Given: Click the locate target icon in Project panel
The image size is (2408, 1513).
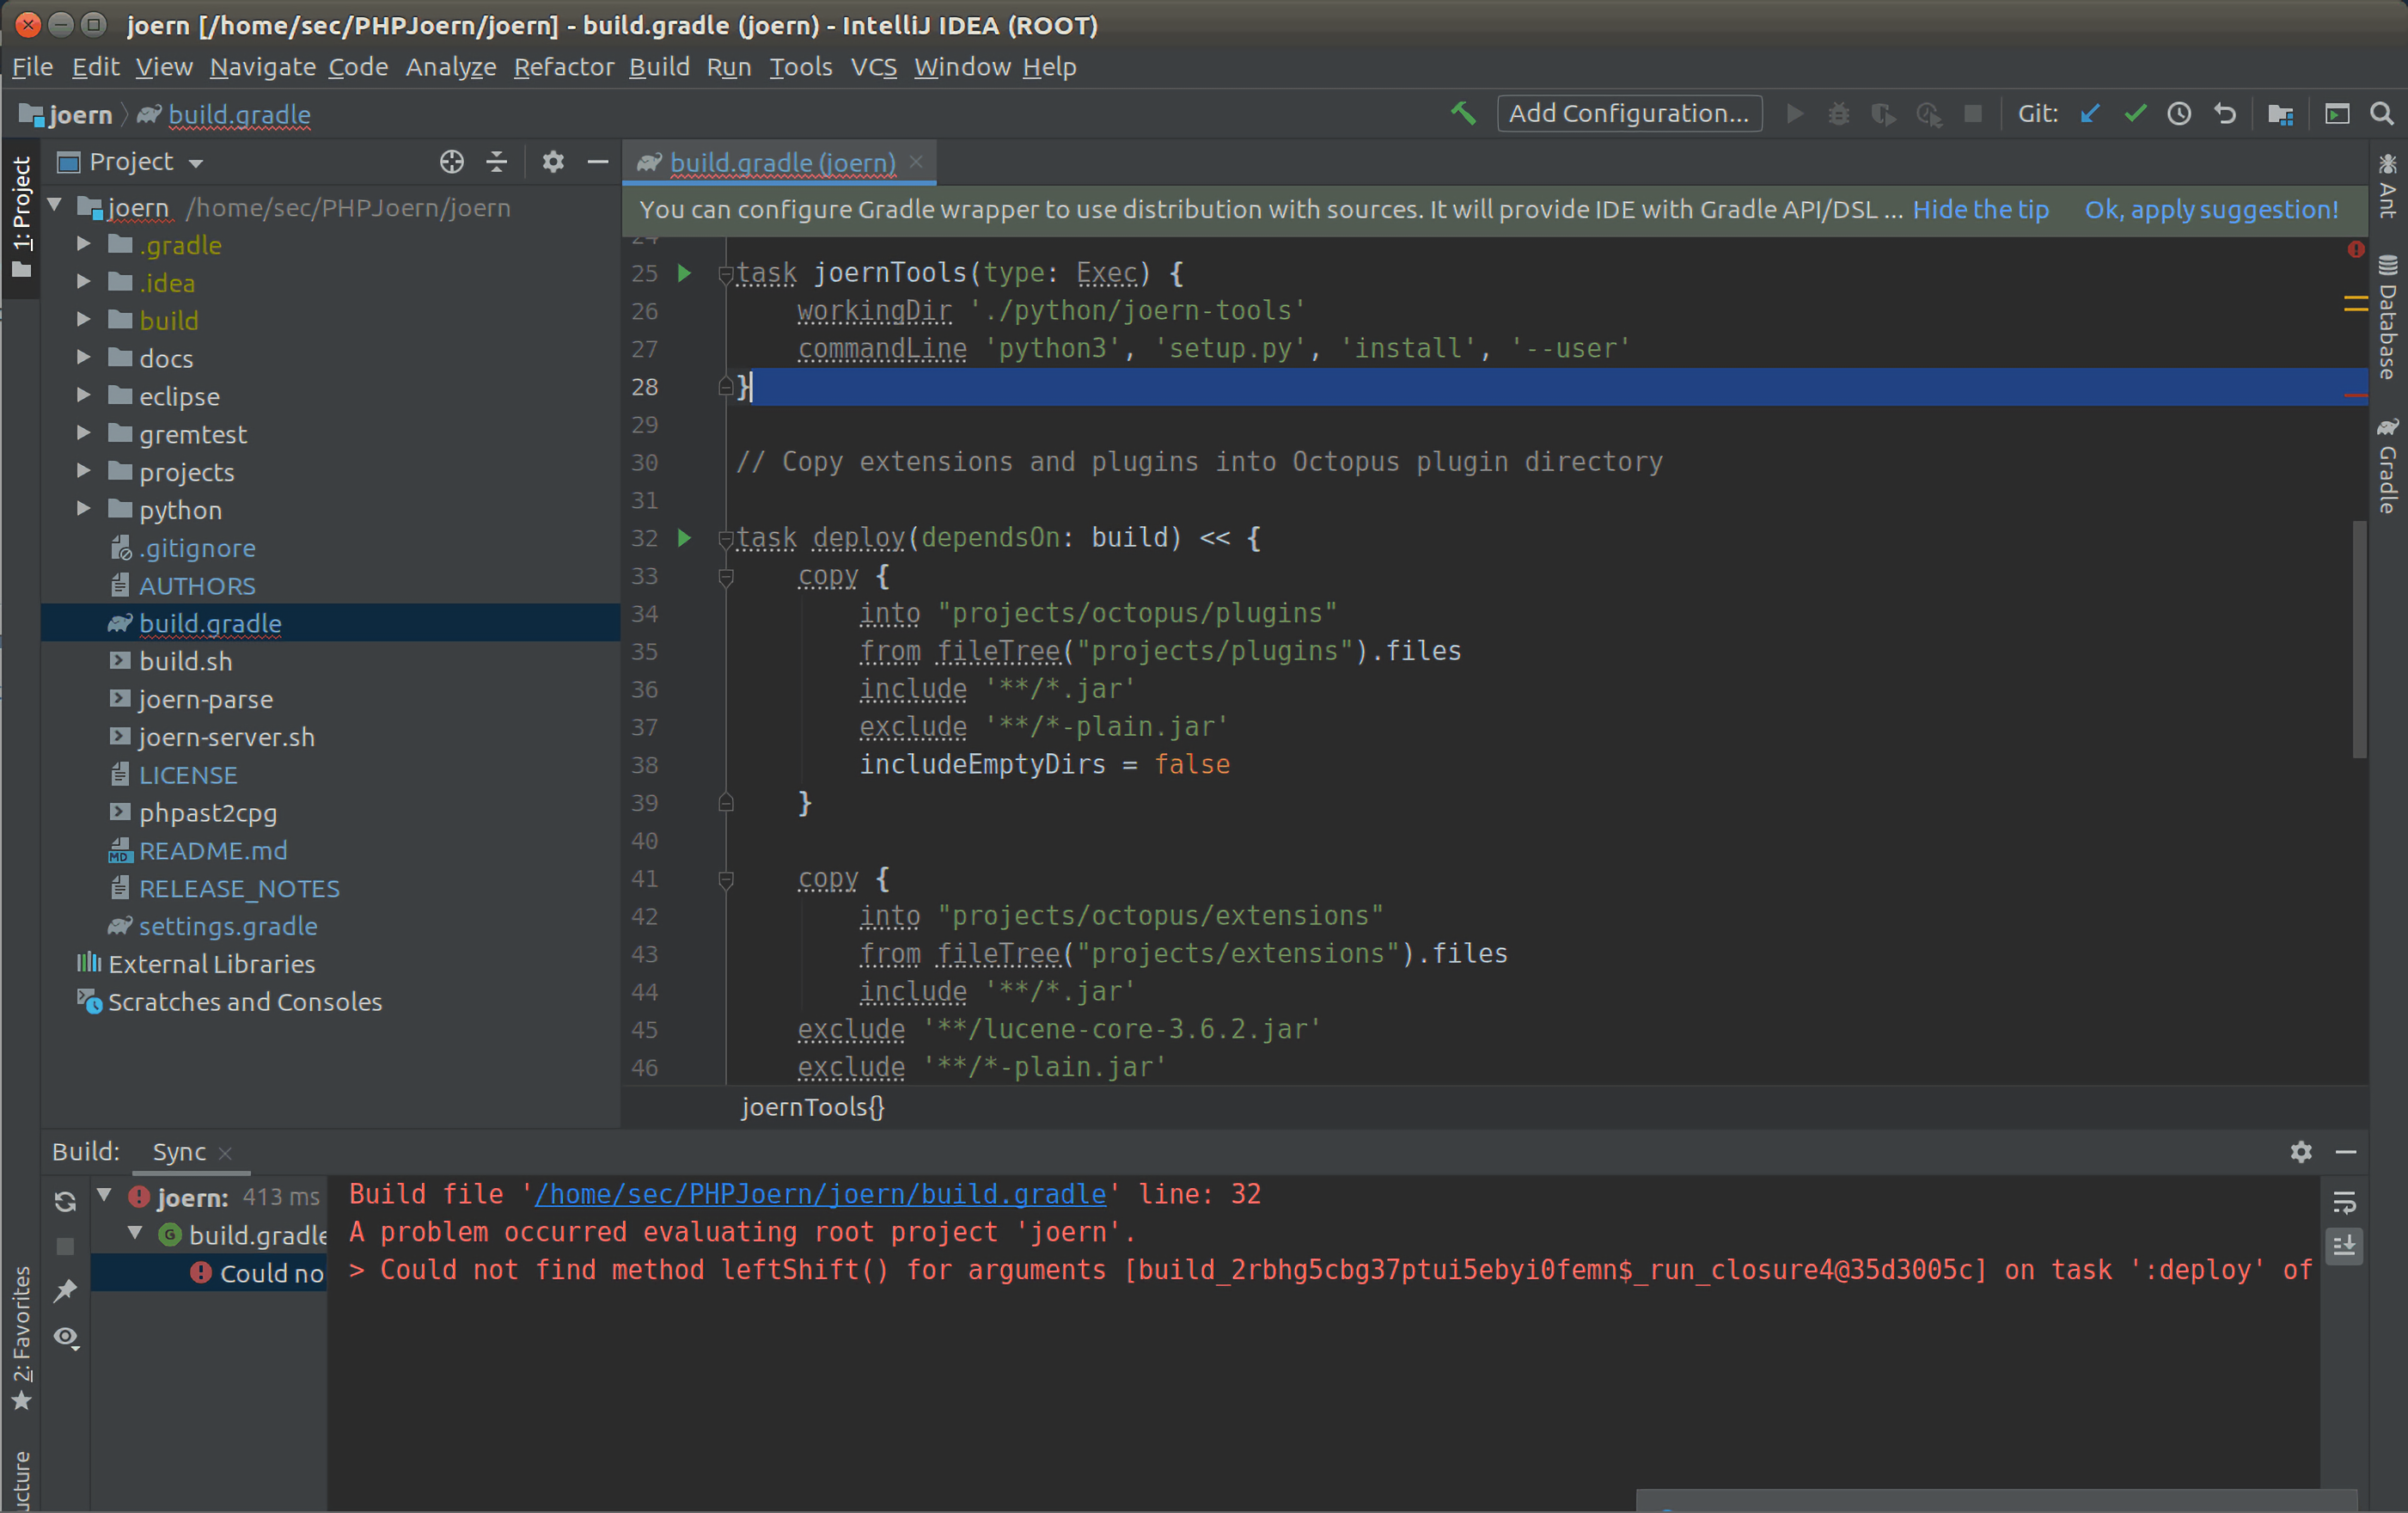Looking at the screenshot, I should 452,162.
